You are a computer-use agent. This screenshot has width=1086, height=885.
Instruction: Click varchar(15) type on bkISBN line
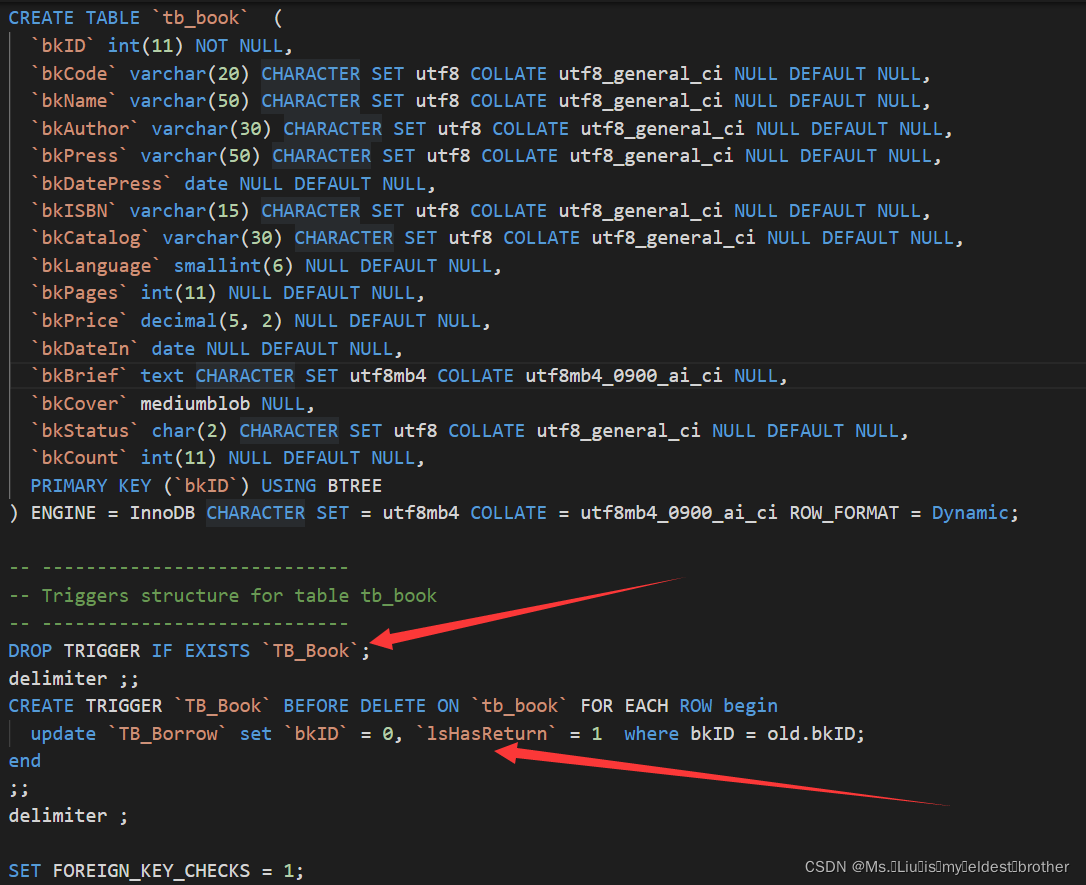coord(189,211)
